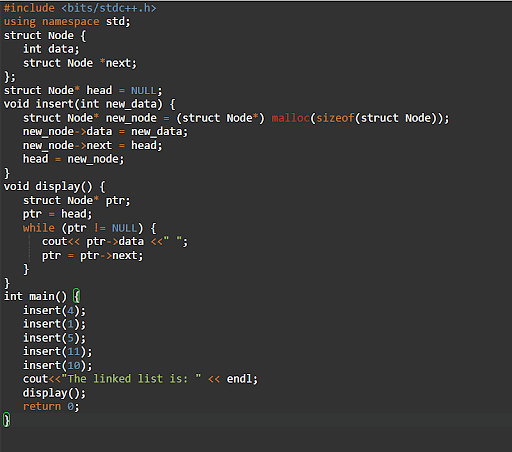Click 'insert(4);' line
Viewport: 512px width, 452px height.
coord(54,310)
